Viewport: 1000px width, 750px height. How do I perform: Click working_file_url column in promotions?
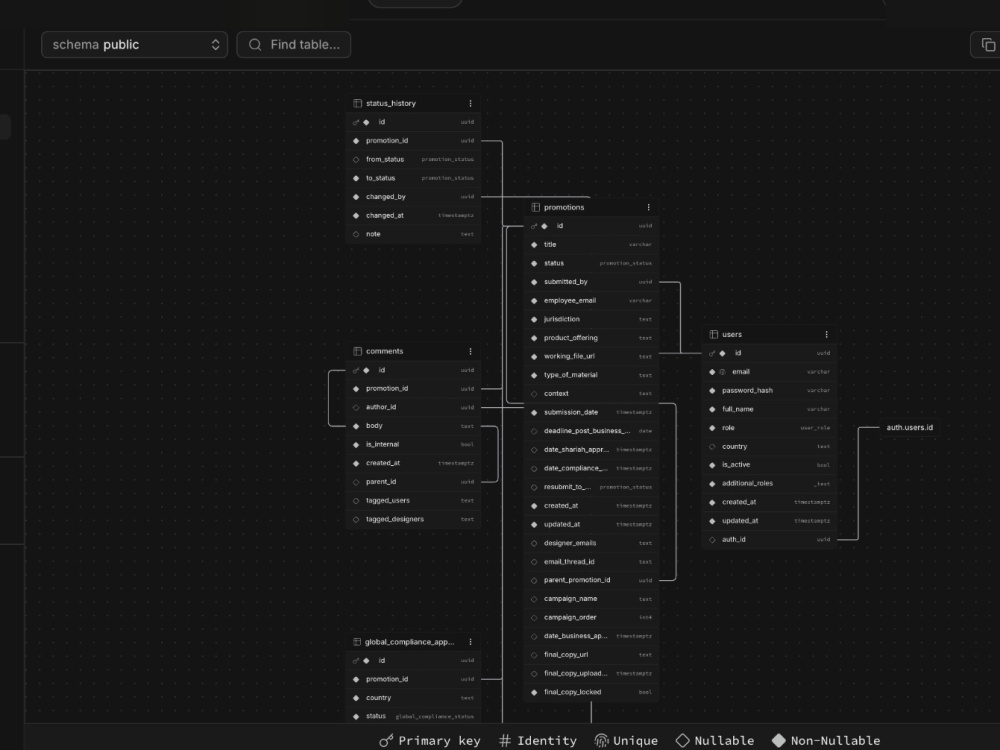coord(591,357)
